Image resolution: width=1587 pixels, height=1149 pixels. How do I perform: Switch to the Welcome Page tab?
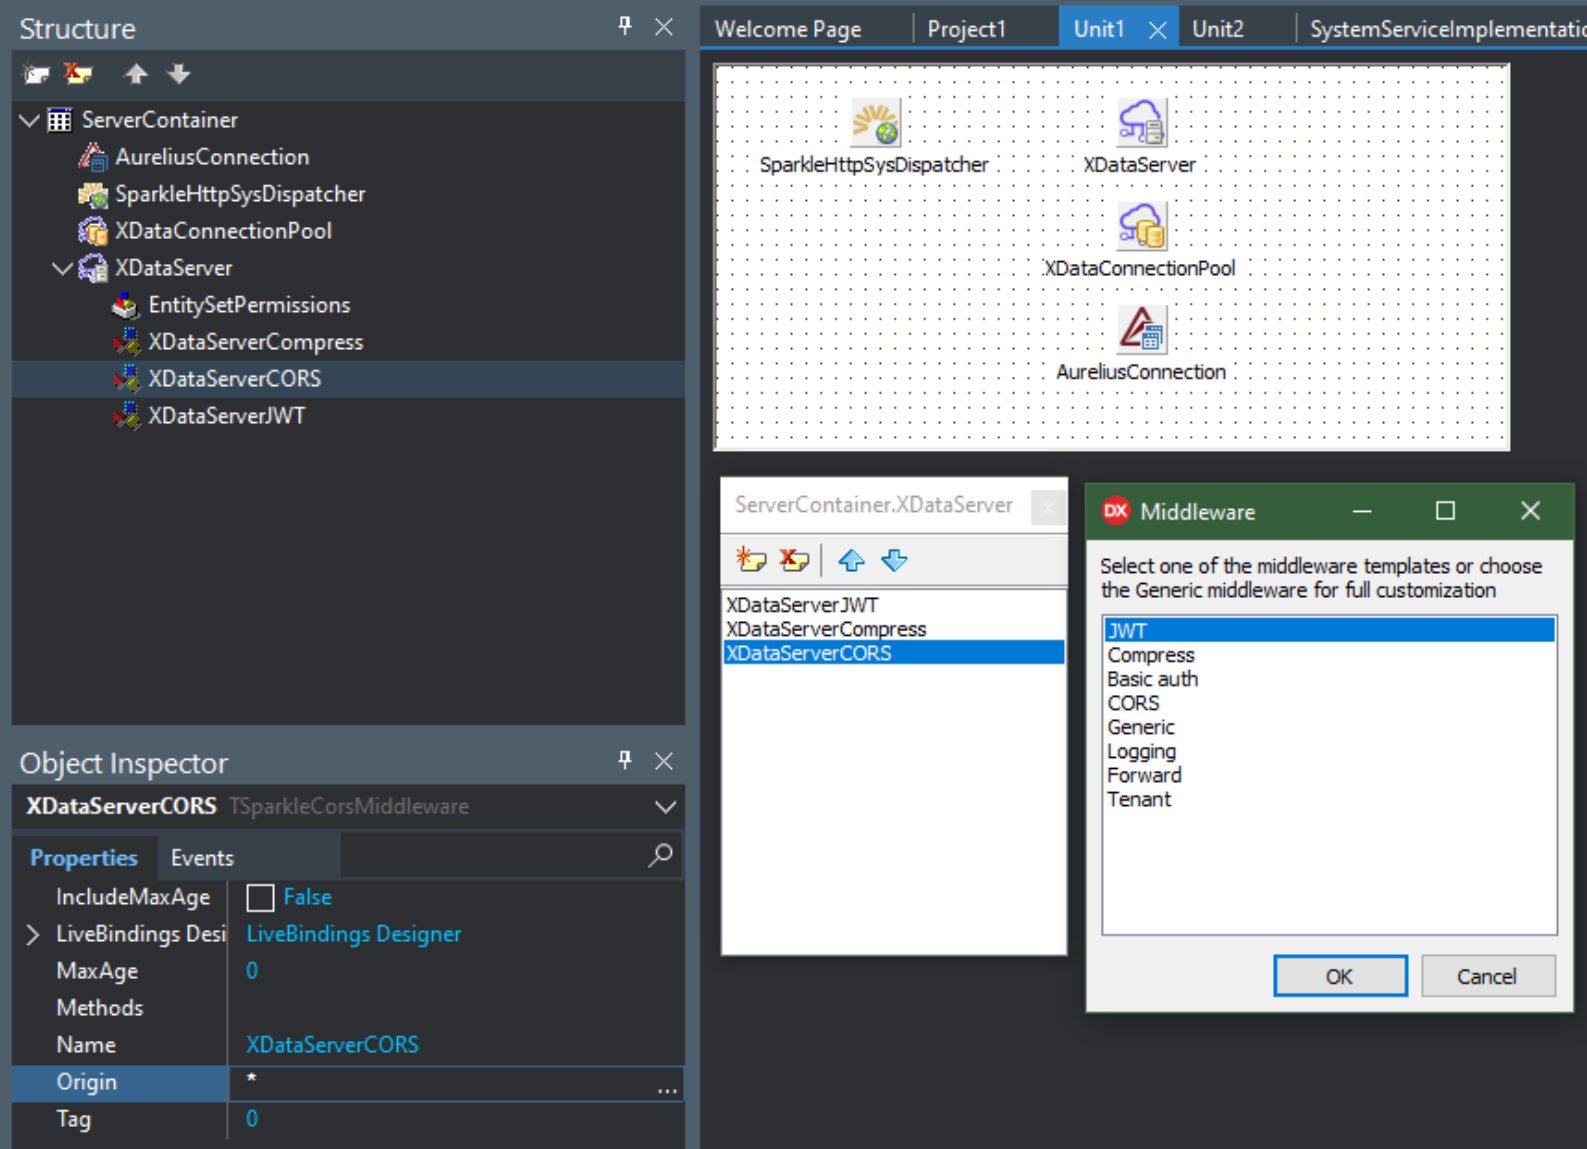coord(788,29)
